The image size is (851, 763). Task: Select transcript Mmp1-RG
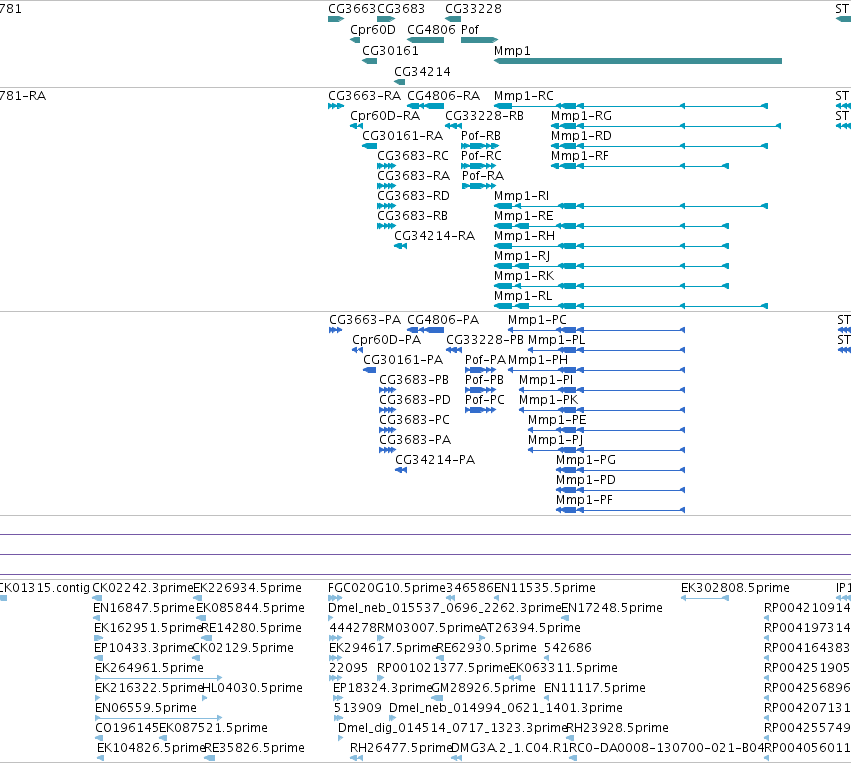pyautogui.click(x=666, y=126)
